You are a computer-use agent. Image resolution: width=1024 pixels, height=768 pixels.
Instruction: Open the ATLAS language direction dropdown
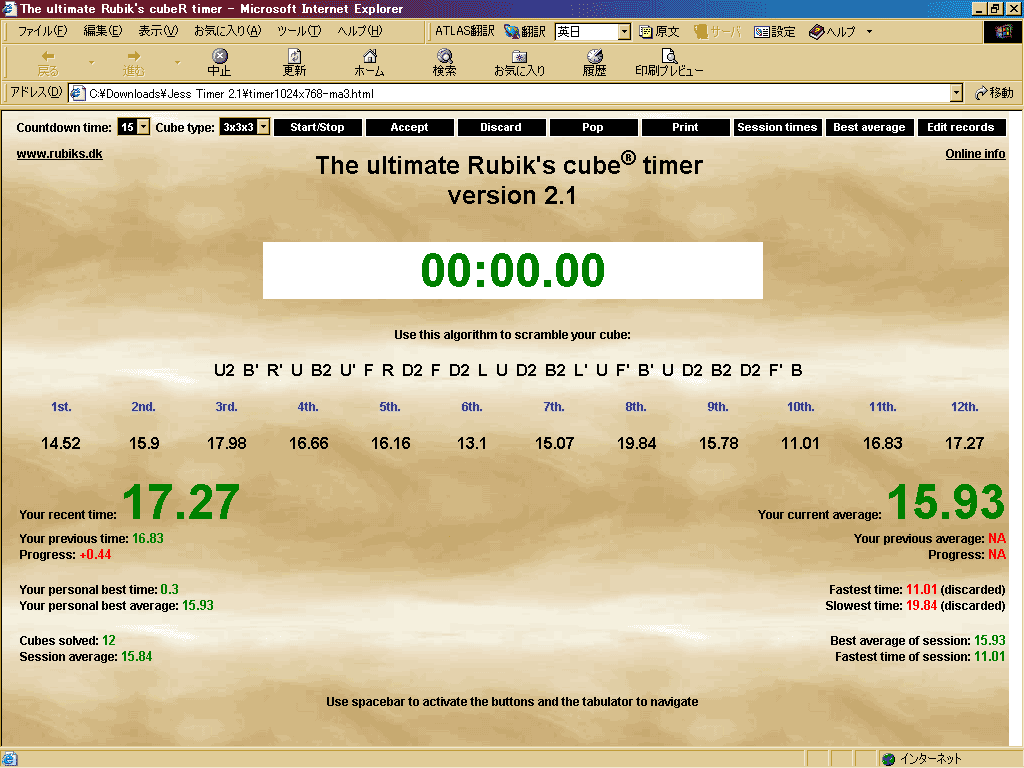pyautogui.click(x=624, y=32)
